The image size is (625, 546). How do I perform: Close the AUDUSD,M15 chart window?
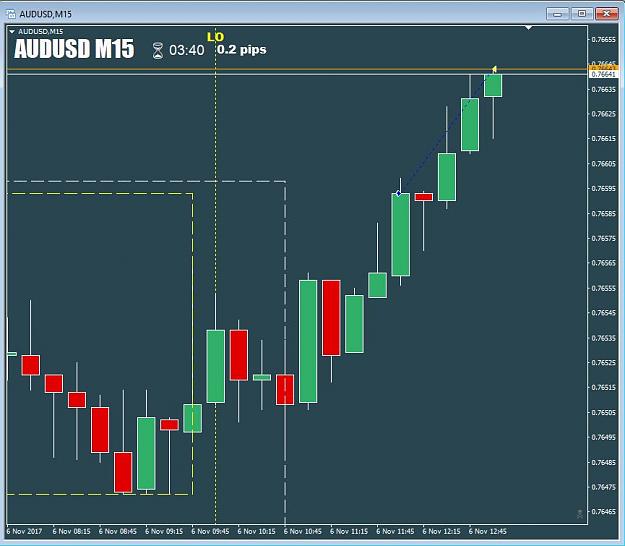pyautogui.click(x=606, y=14)
